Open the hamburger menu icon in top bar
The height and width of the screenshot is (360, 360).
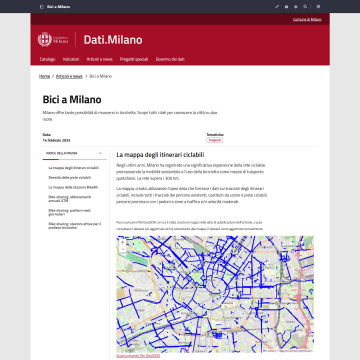(318, 7)
